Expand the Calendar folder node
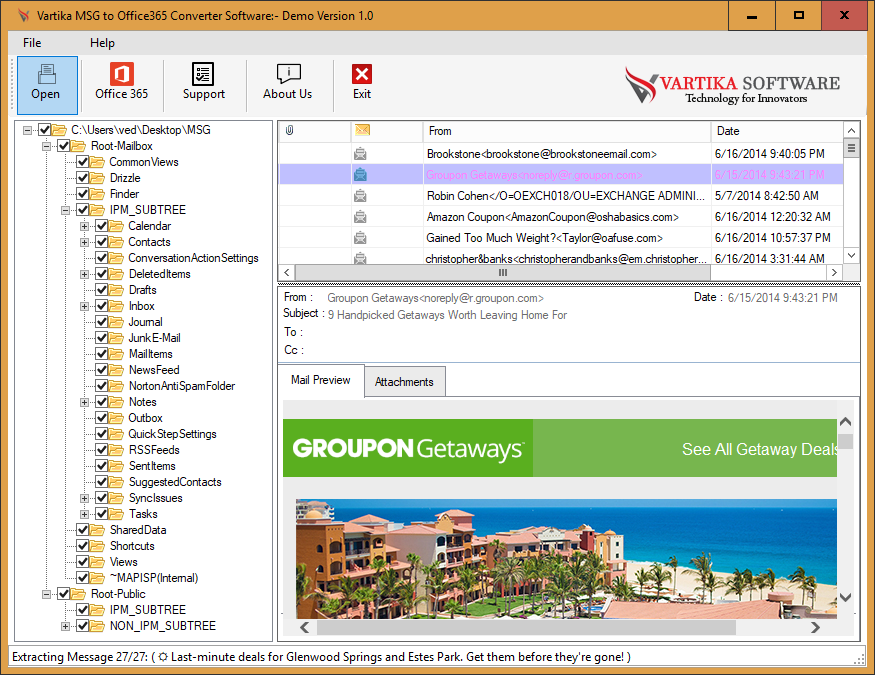Screen dimensions: 875x675 pos(84,226)
